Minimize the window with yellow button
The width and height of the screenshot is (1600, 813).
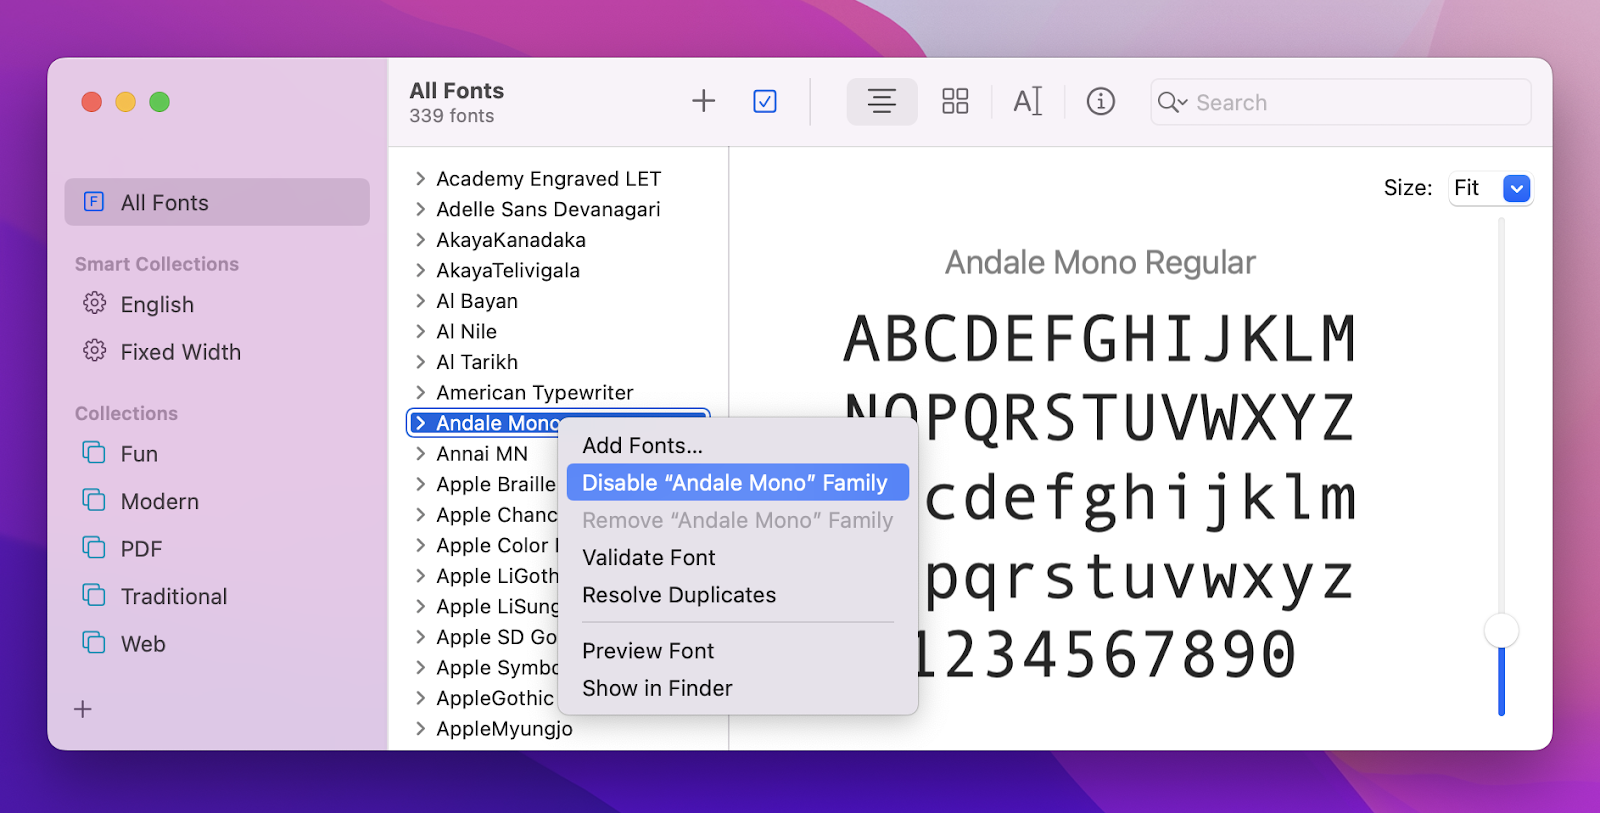pos(126,102)
